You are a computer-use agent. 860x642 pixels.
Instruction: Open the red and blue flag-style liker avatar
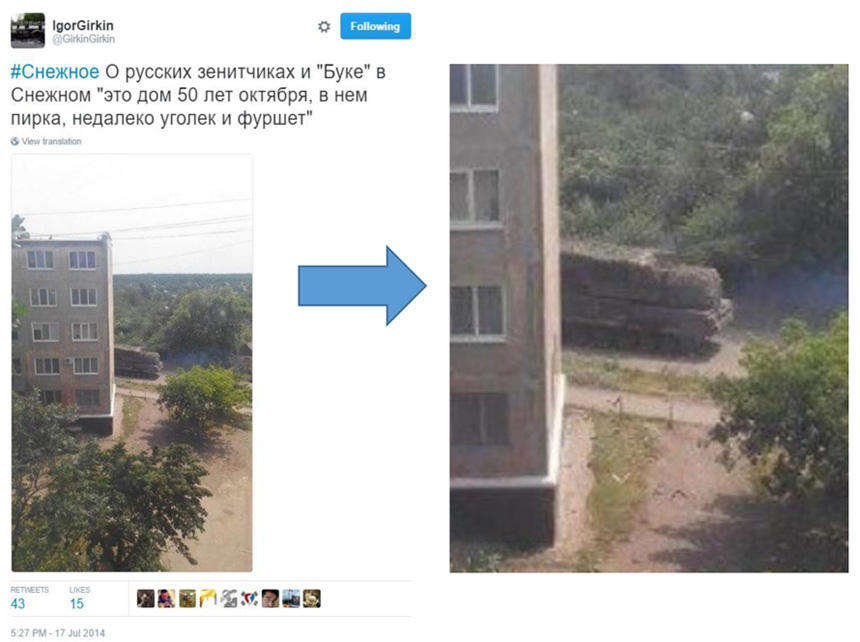point(250,598)
